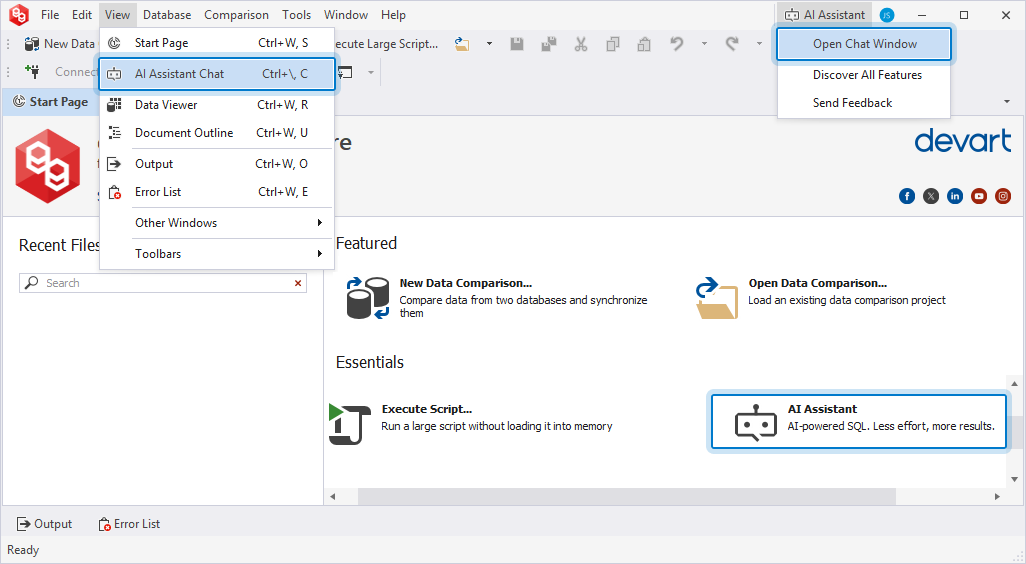
Task: Select Data Viewer menu item
Action: pyautogui.click(x=217, y=105)
